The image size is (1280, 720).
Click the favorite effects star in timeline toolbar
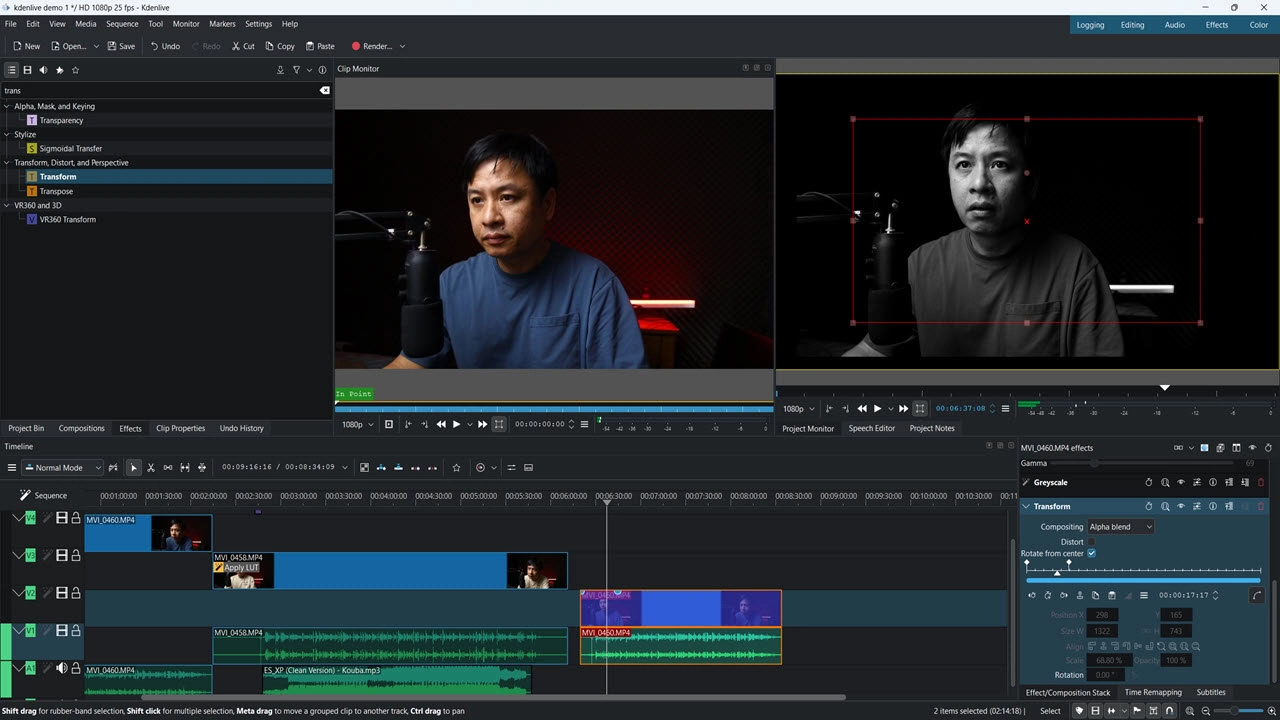(456, 467)
